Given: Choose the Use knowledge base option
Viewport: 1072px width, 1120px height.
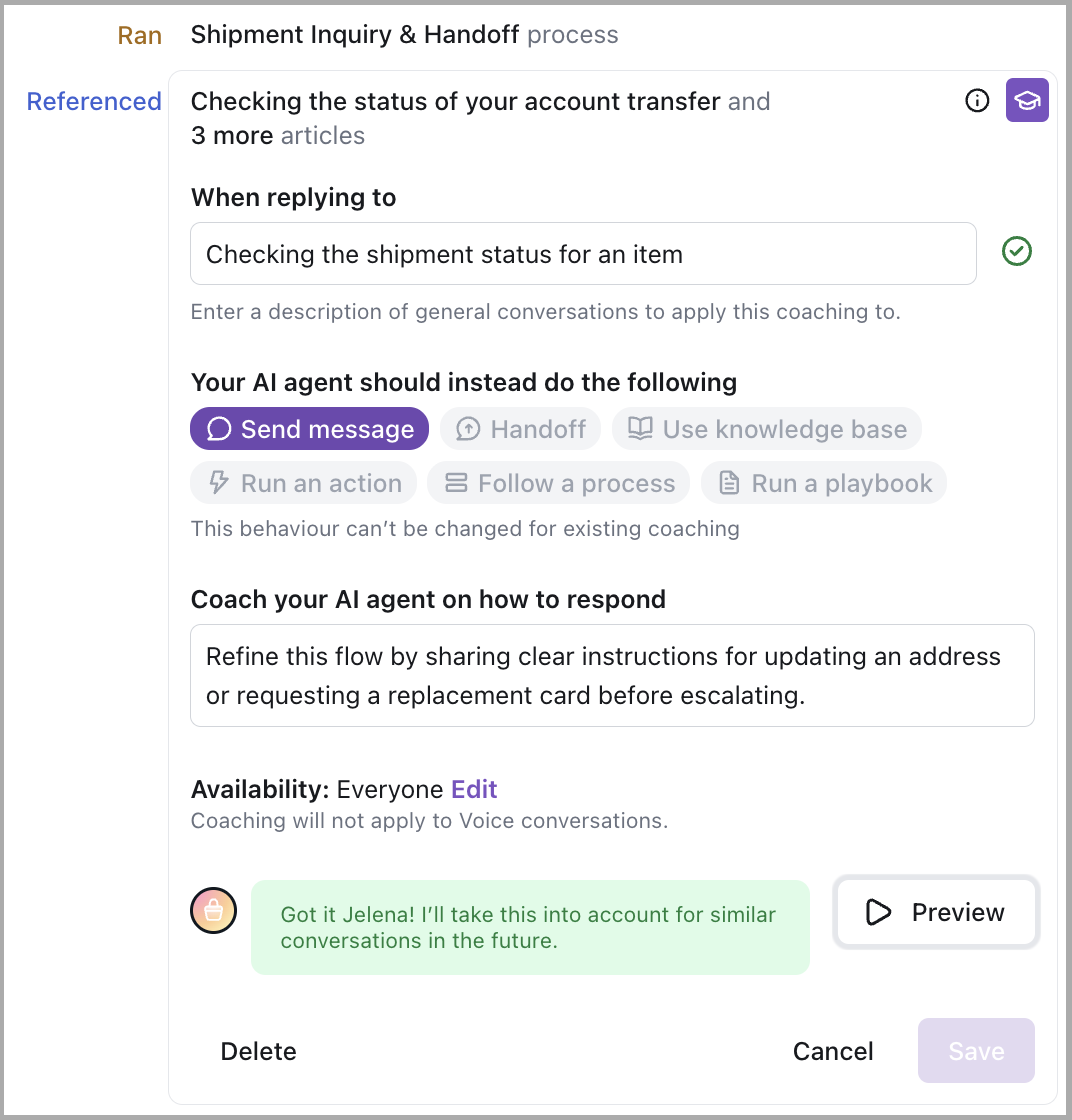Looking at the screenshot, I should tap(766, 429).
